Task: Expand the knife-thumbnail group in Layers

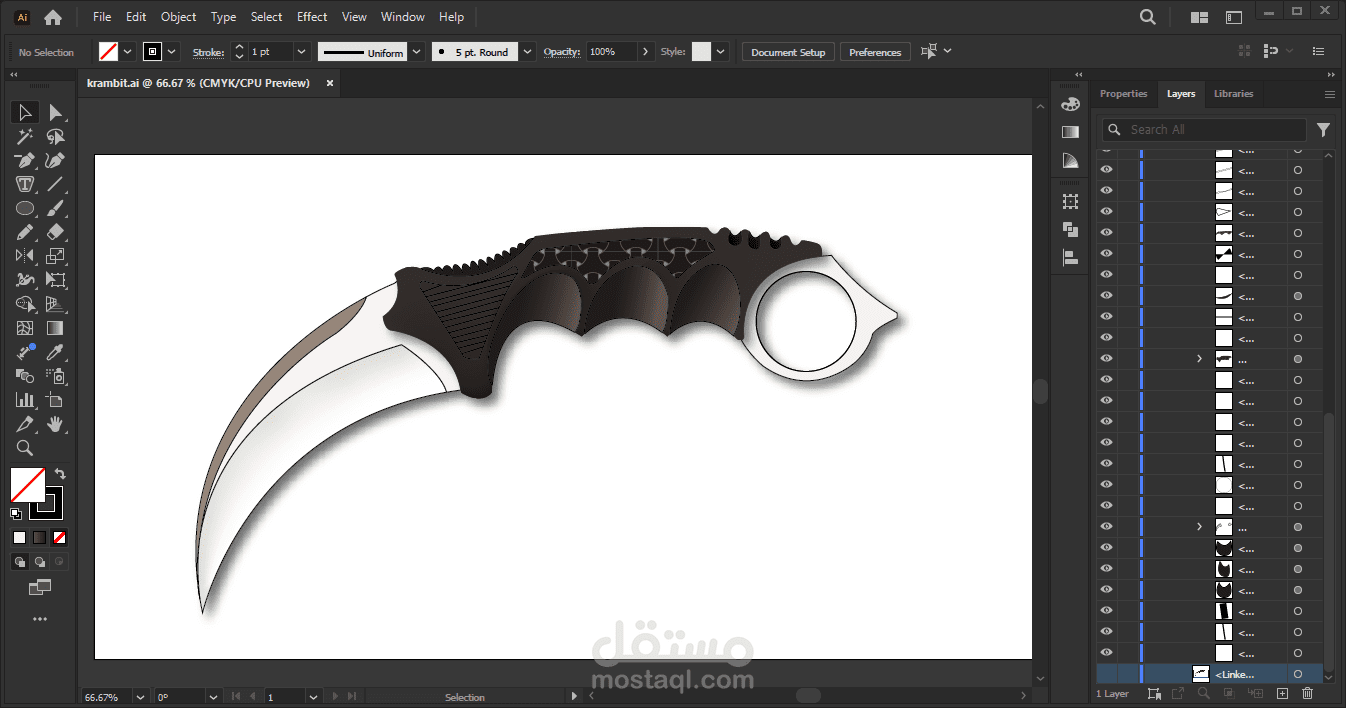Action: pyautogui.click(x=1199, y=359)
